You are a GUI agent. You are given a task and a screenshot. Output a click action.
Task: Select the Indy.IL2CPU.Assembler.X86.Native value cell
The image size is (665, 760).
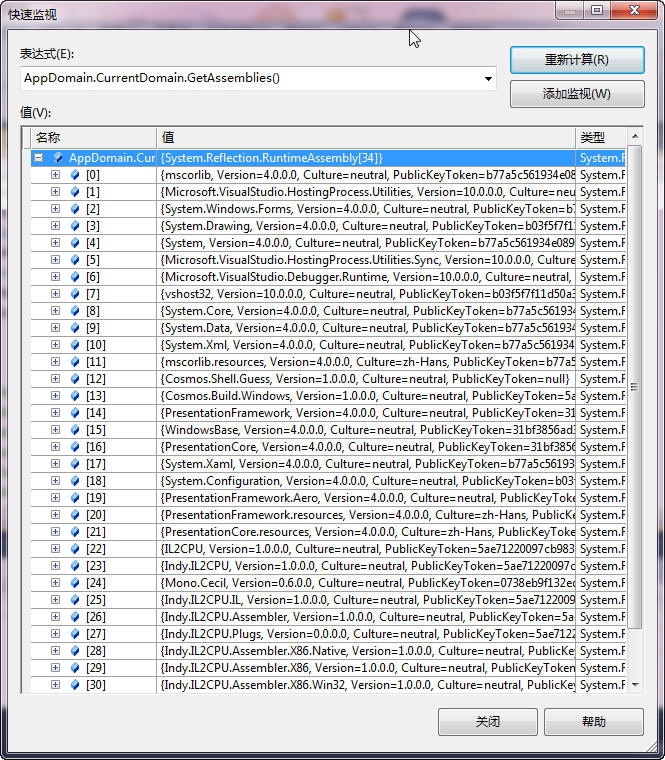pos(366,651)
